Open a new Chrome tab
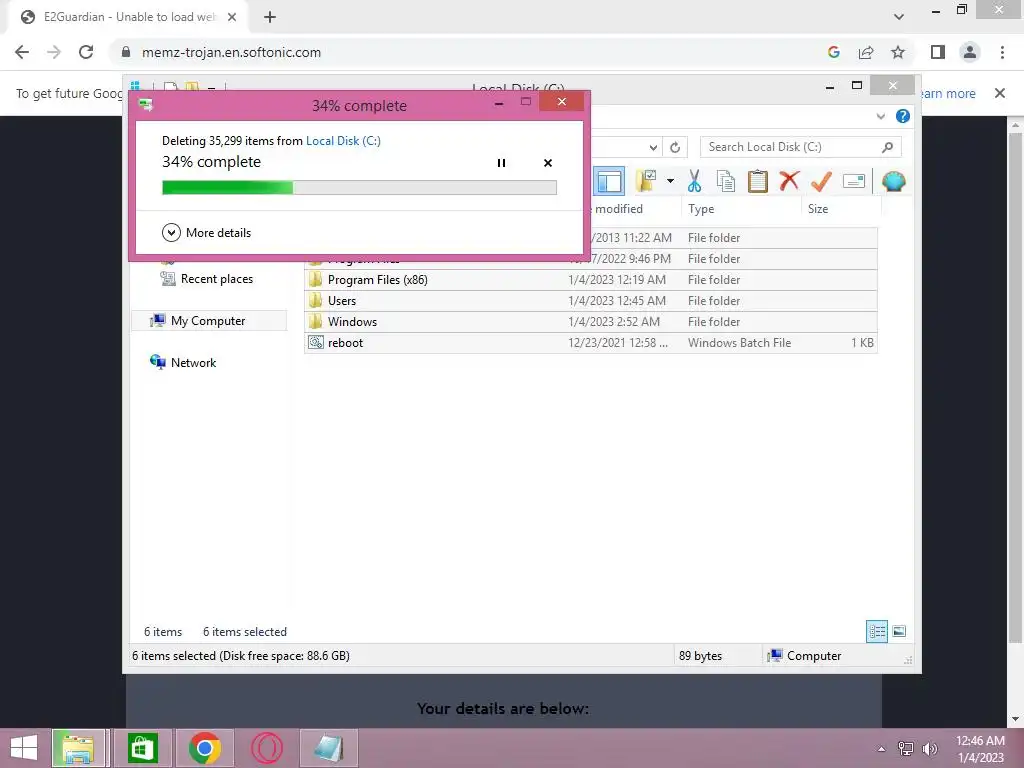The width and height of the screenshot is (1024, 768). tap(270, 17)
